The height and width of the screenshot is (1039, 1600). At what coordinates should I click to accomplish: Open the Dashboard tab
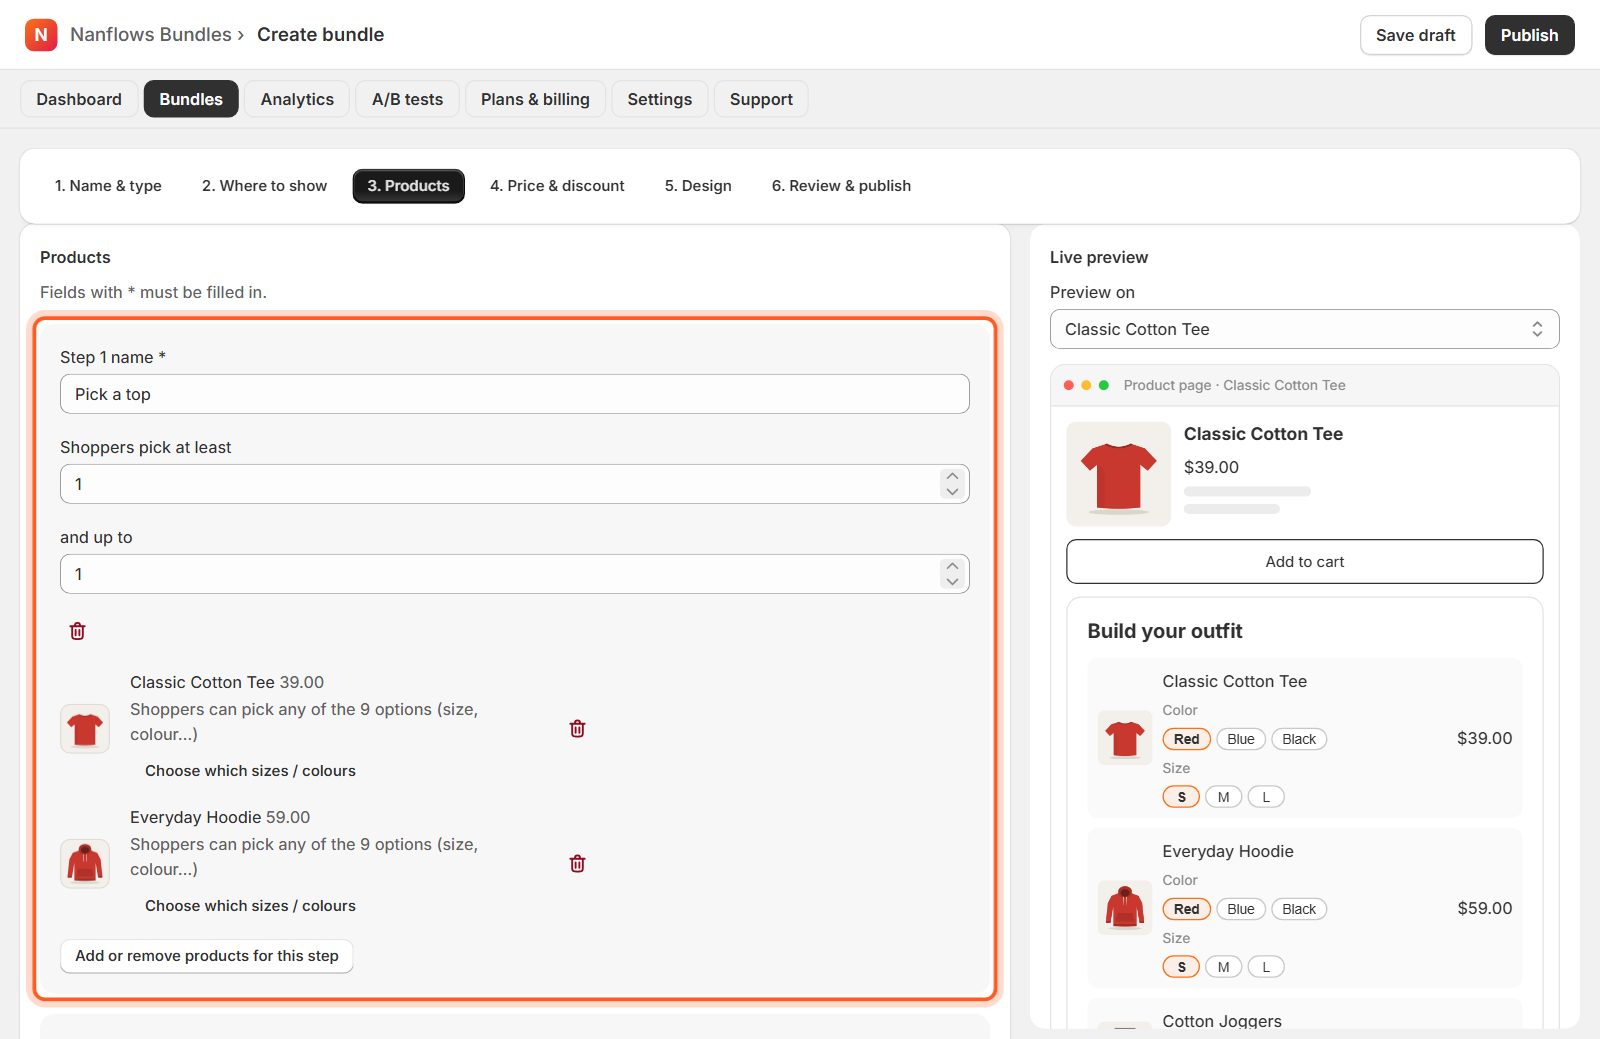click(79, 99)
